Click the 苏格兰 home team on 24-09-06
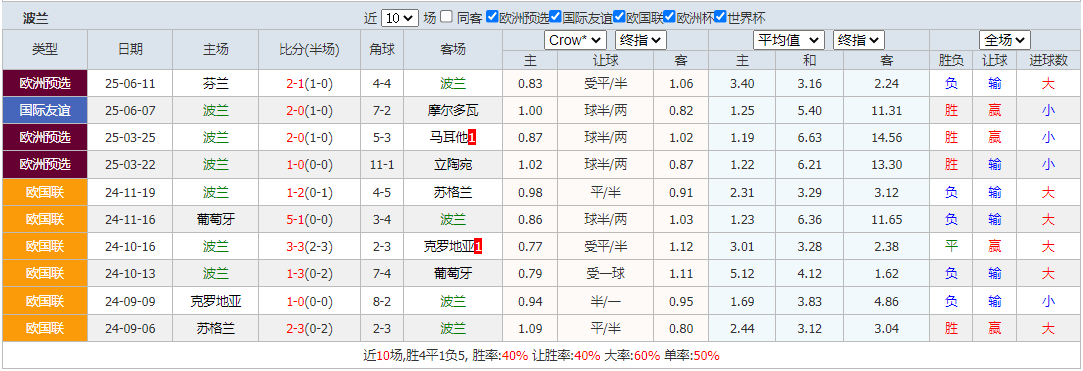1083x371 pixels. 215,328
